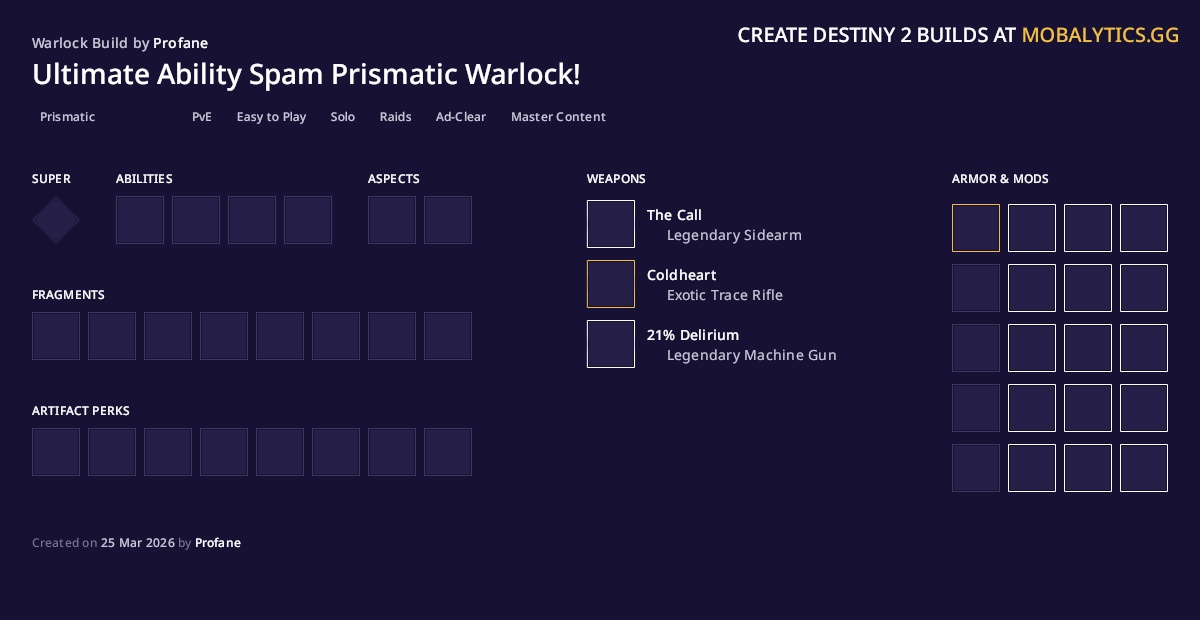Click the 'Warlock Build by' text

(x=91, y=43)
